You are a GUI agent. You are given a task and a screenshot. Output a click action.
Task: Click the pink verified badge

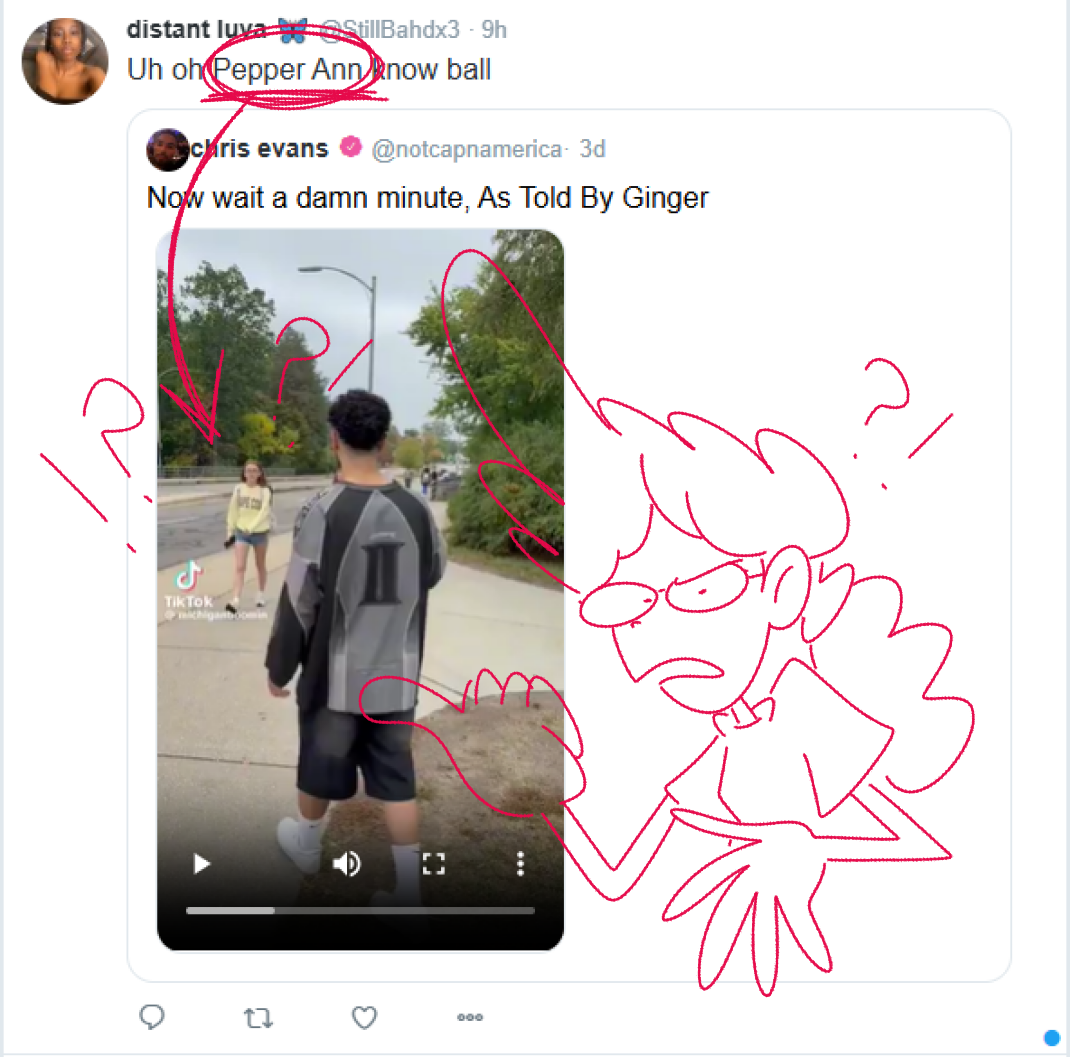point(351,147)
